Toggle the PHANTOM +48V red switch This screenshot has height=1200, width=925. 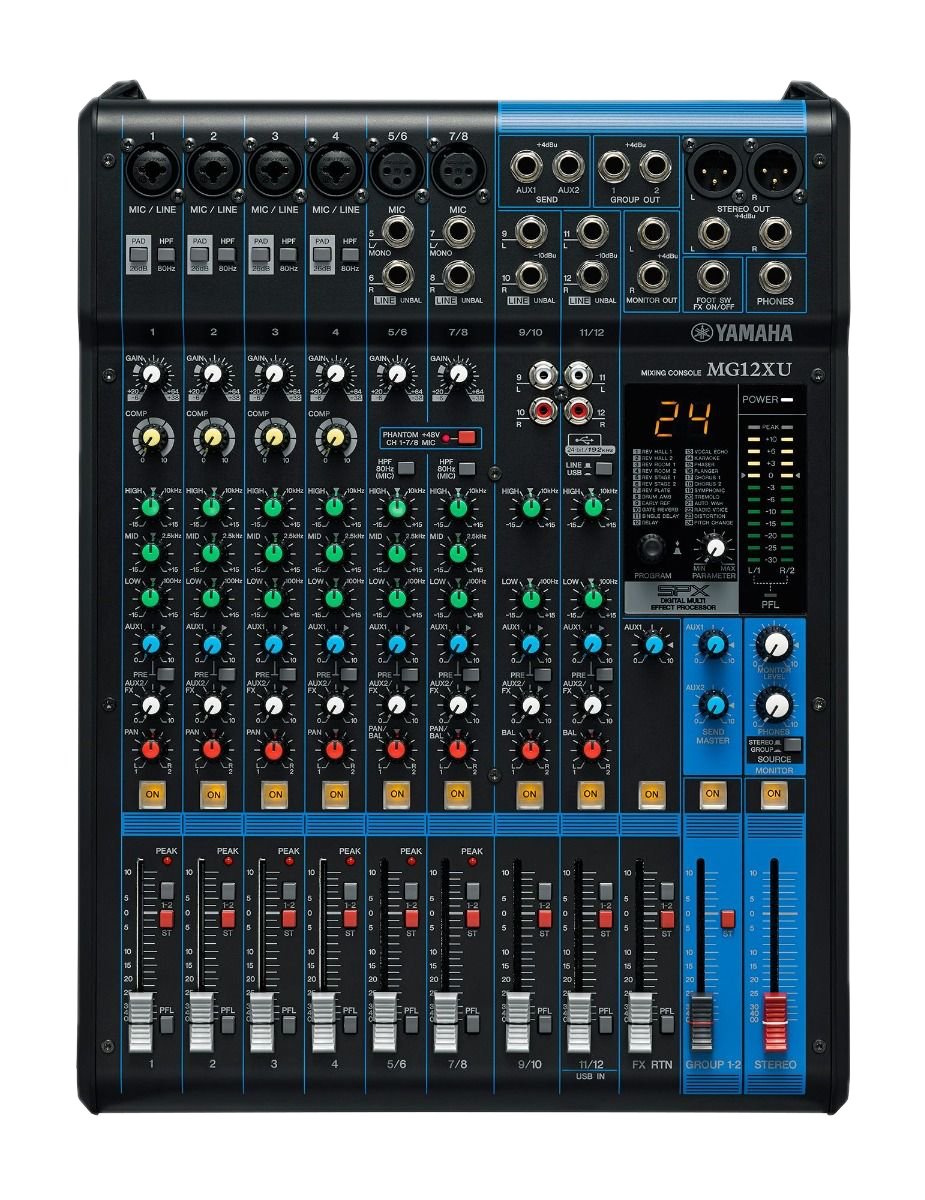465,437
